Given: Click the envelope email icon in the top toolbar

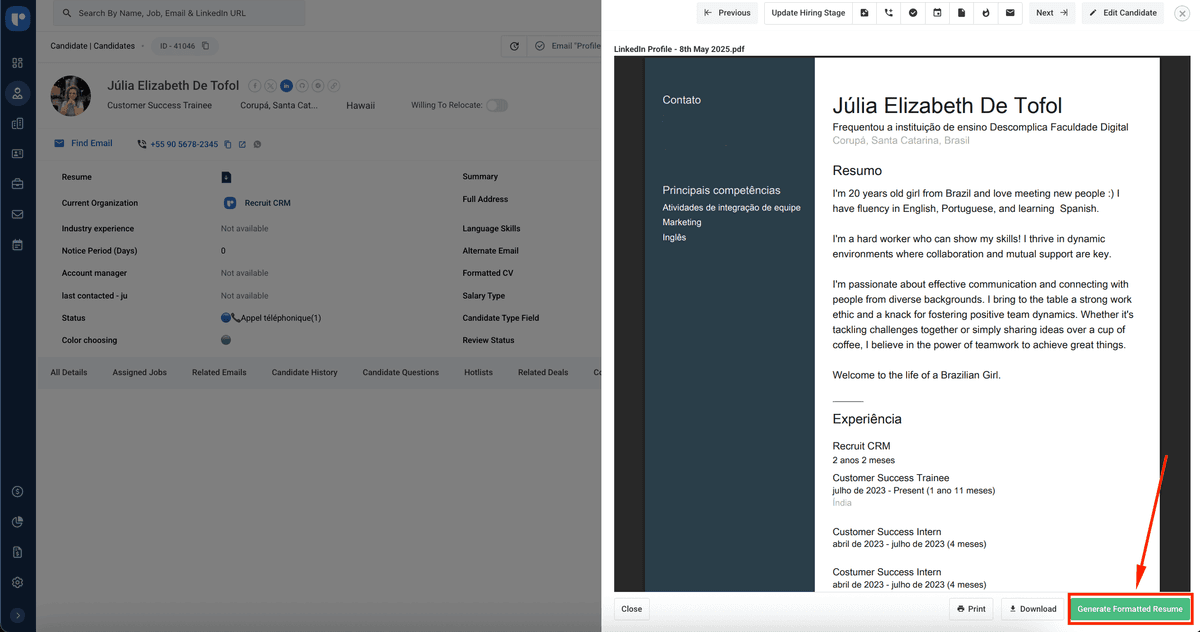Looking at the screenshot, I should [1011, 12].
